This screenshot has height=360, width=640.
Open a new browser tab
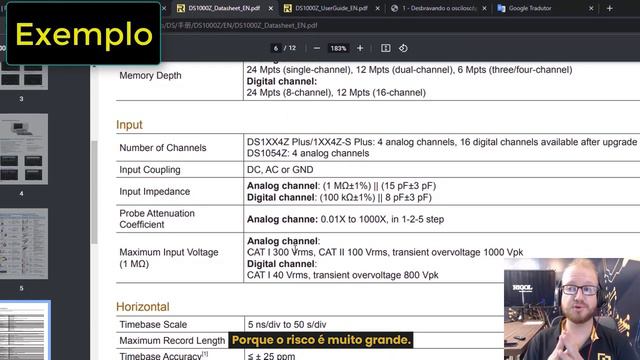click(609, 8)
